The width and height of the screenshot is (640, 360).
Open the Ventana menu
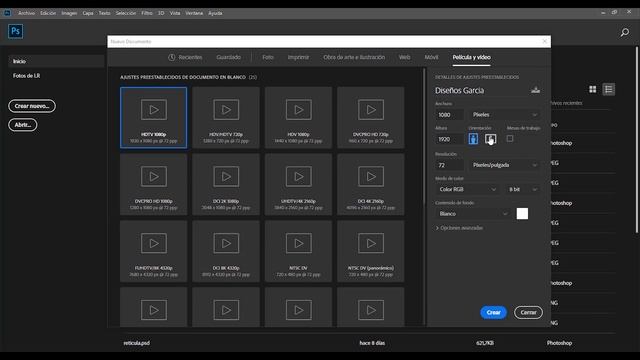(x=194, y=13)
